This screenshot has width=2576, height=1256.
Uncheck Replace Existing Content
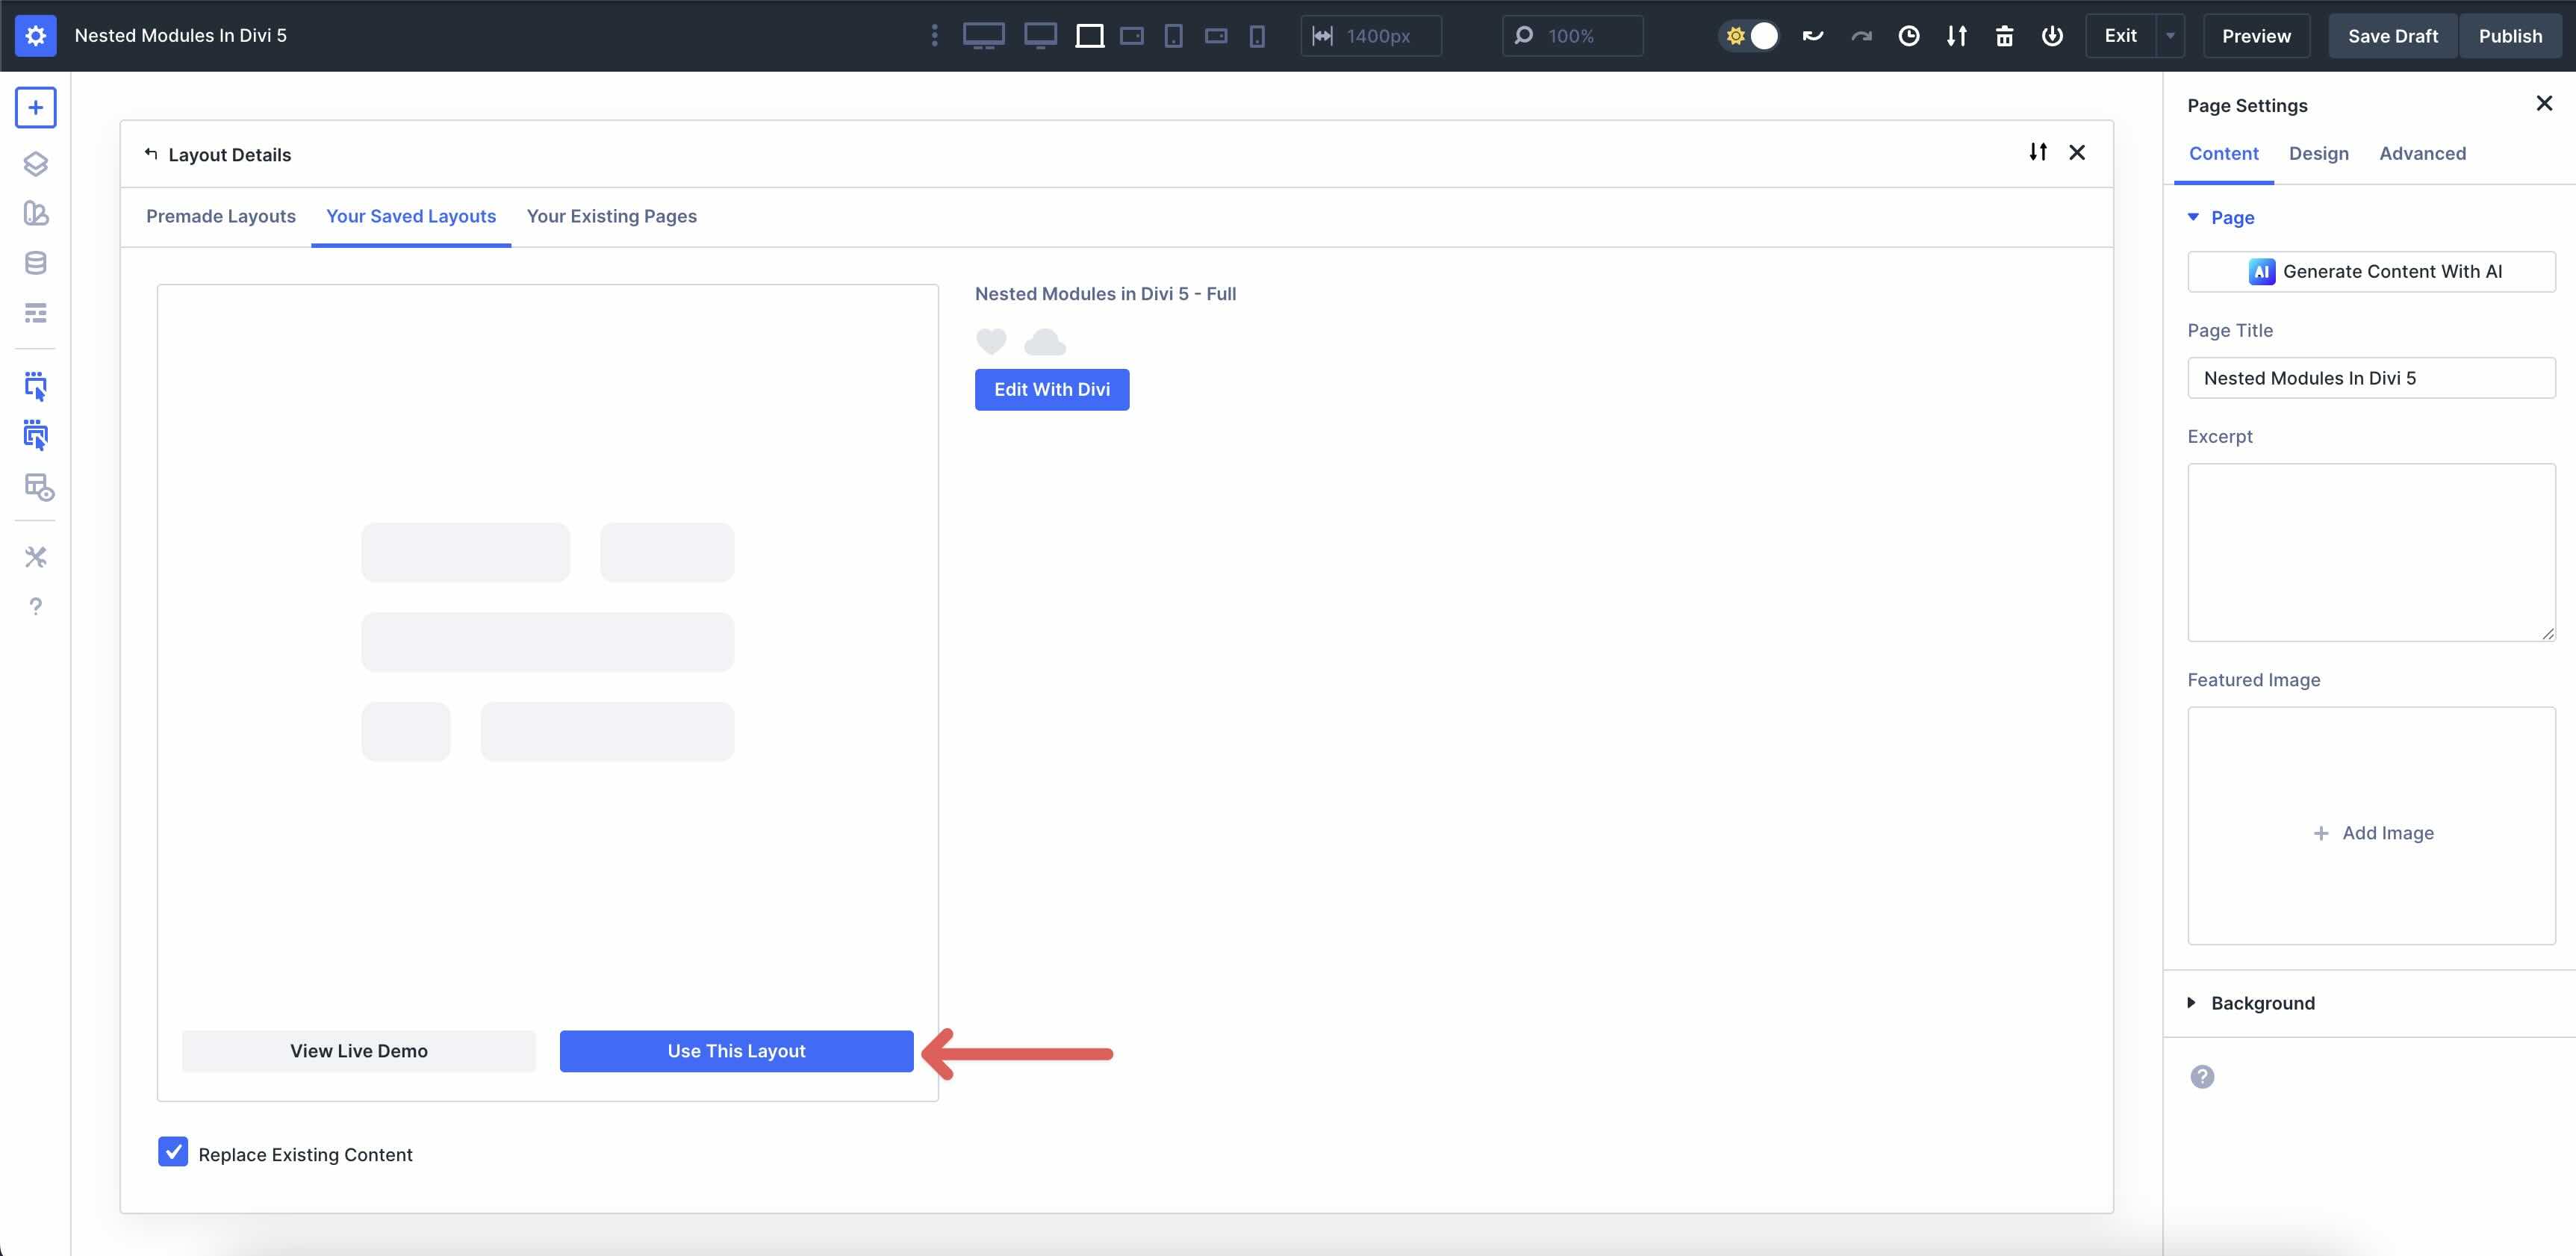pos(173,1152)
